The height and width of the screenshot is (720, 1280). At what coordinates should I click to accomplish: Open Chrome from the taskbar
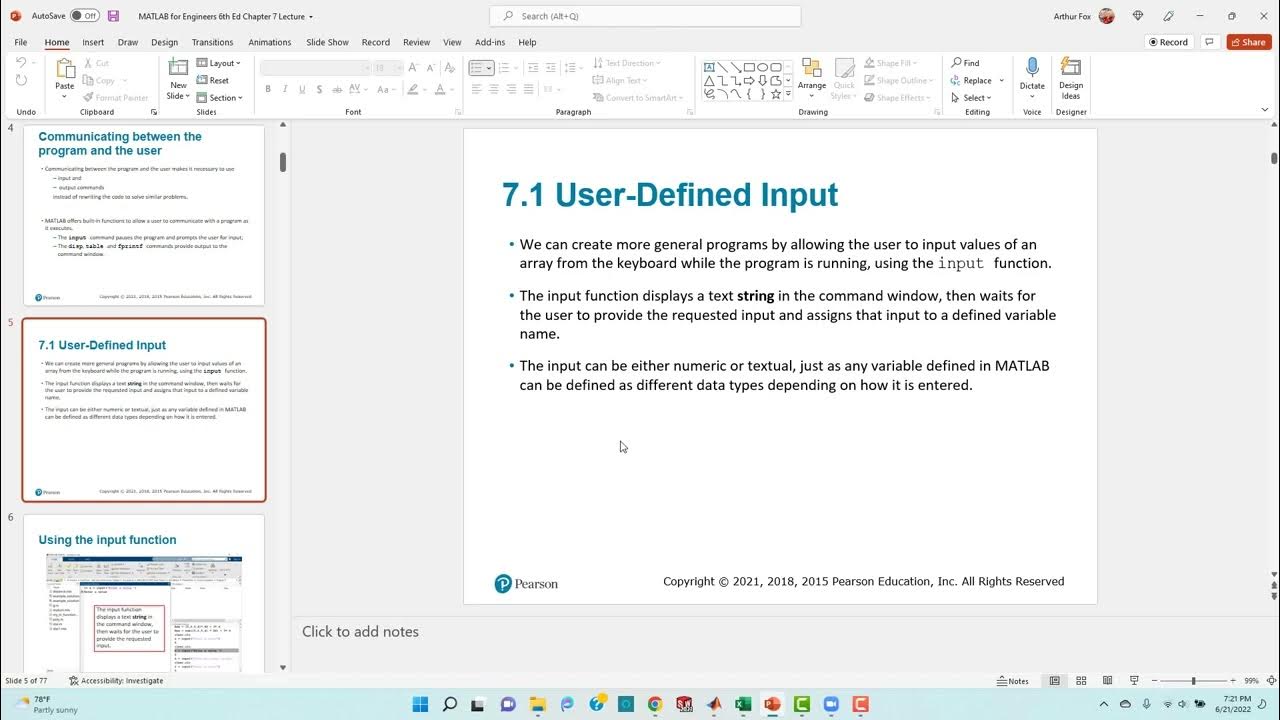coord(655,704)
